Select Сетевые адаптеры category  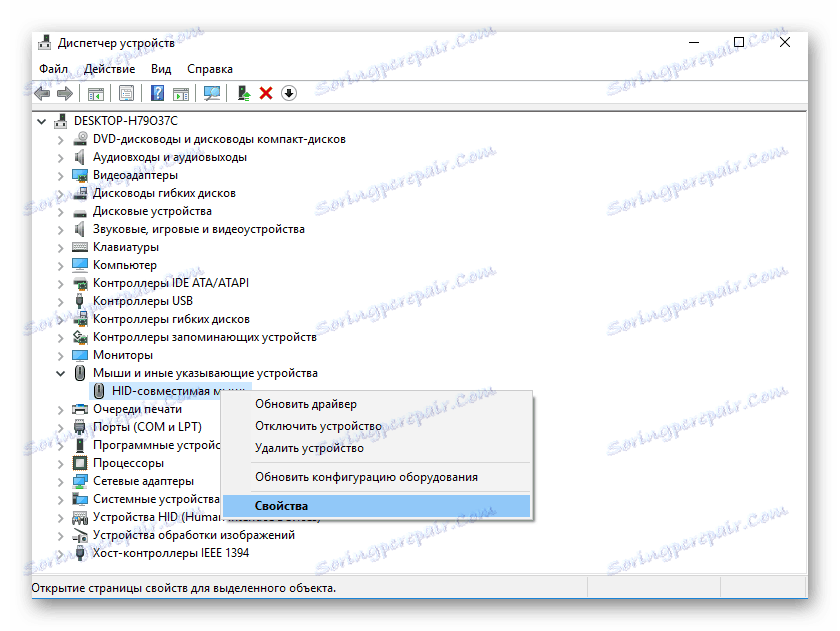tap(143, 481)
